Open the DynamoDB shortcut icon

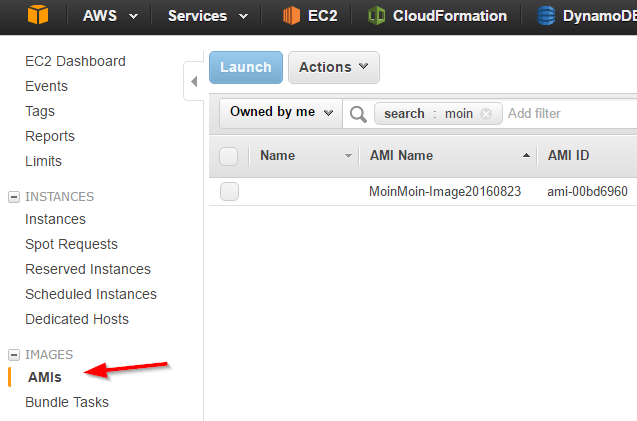(546, 16)
